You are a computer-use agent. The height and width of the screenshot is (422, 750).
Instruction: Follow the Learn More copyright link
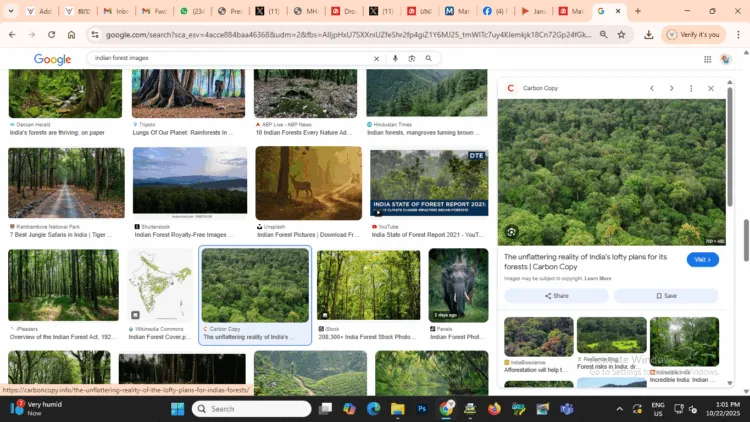click(x=598, y=278)
